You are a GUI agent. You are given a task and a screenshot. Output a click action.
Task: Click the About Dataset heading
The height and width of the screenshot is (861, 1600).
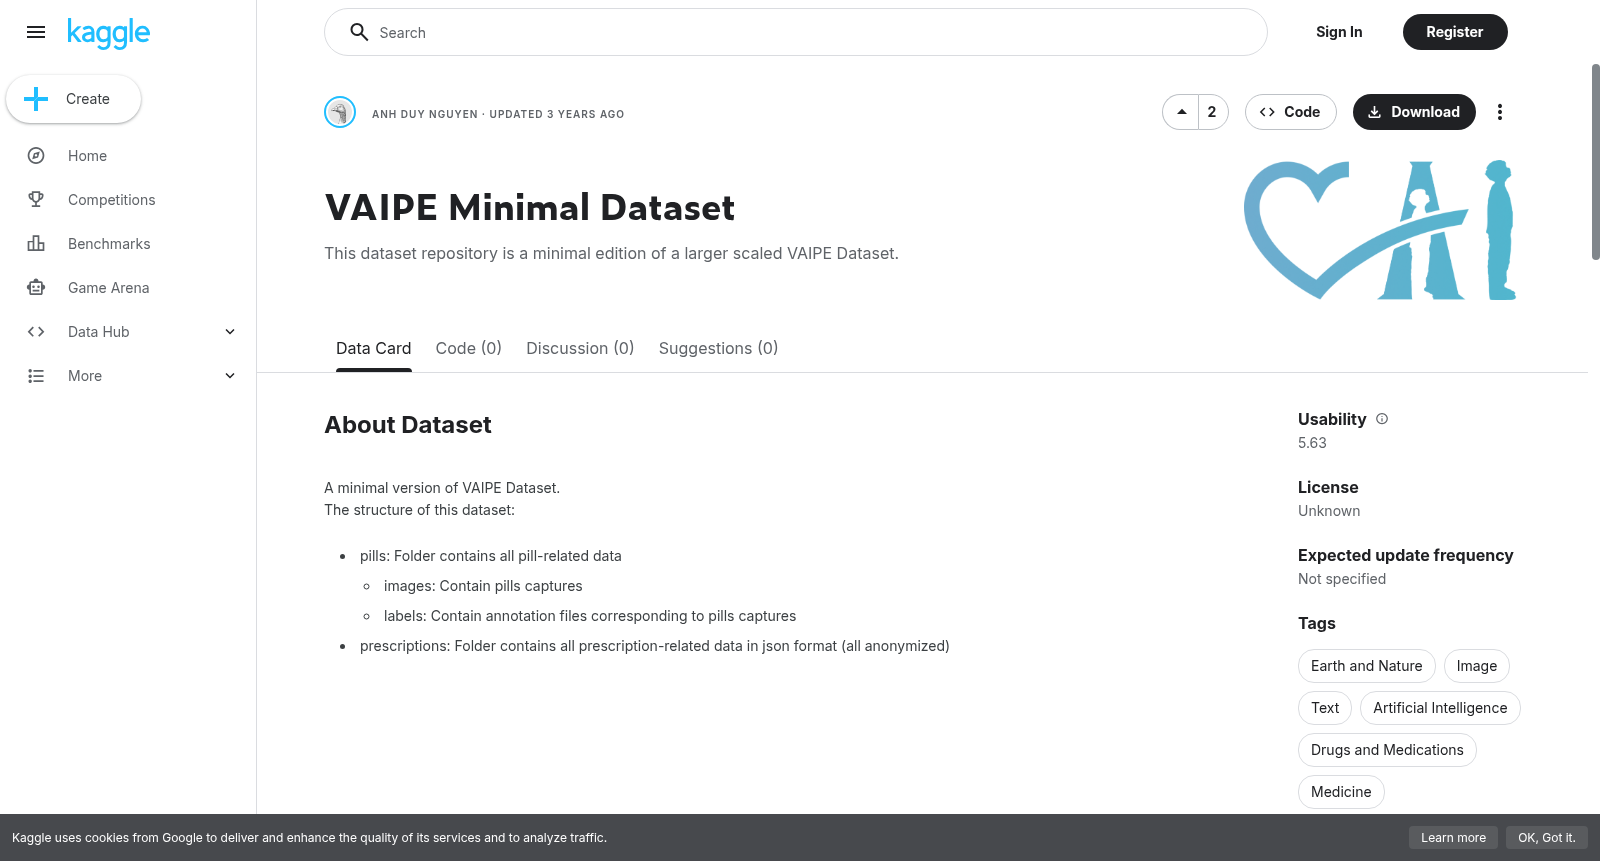[408, 425]
